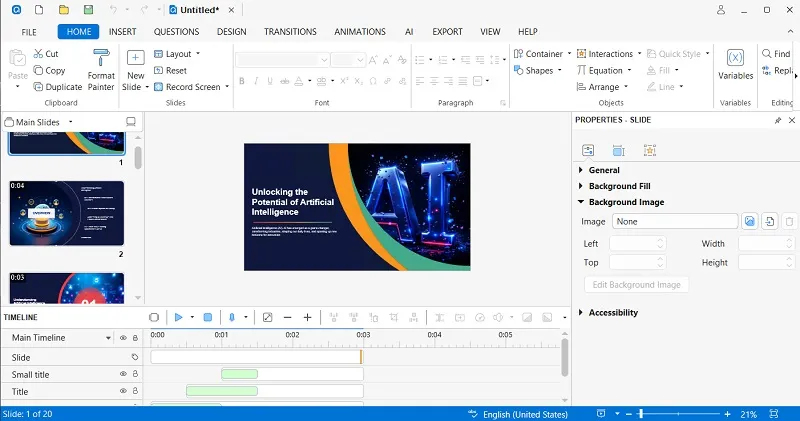Click the New Slide icon

(135, 58)
